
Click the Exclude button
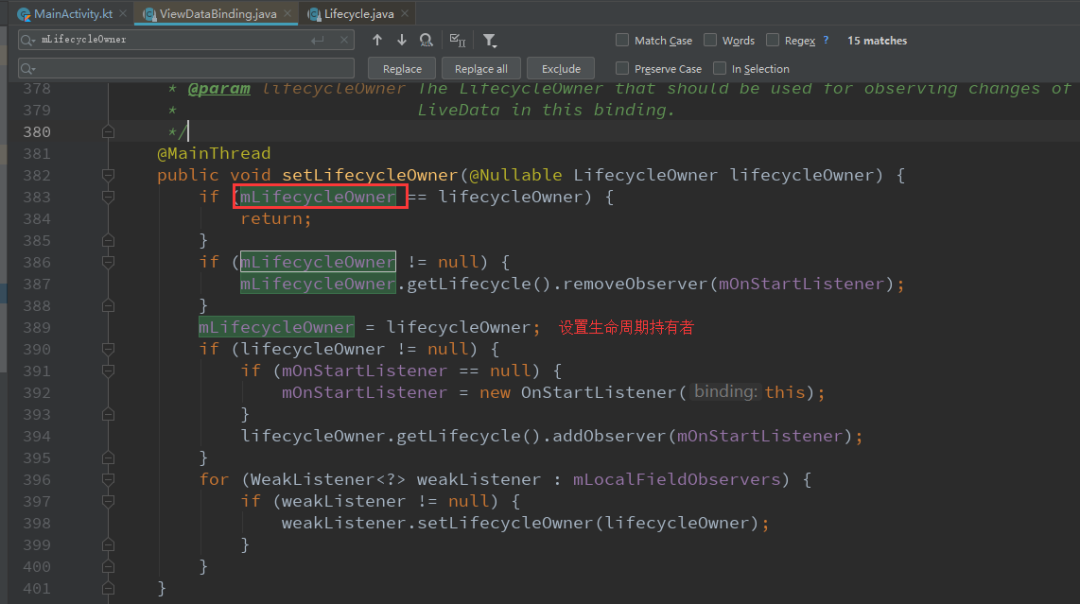tap(561, 69)
